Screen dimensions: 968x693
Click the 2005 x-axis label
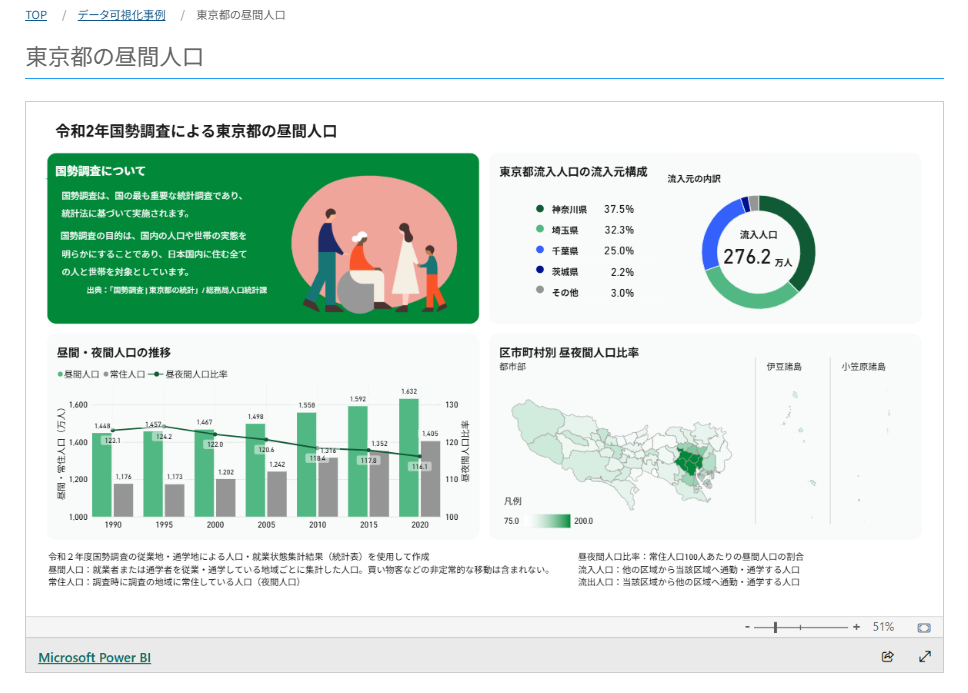(266, 525)
